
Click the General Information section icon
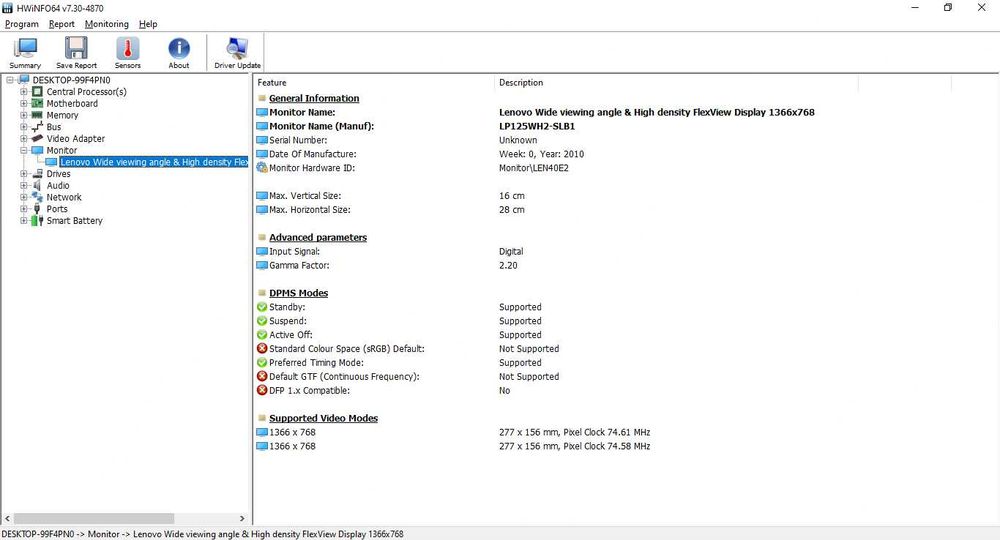tap(262, 98)
